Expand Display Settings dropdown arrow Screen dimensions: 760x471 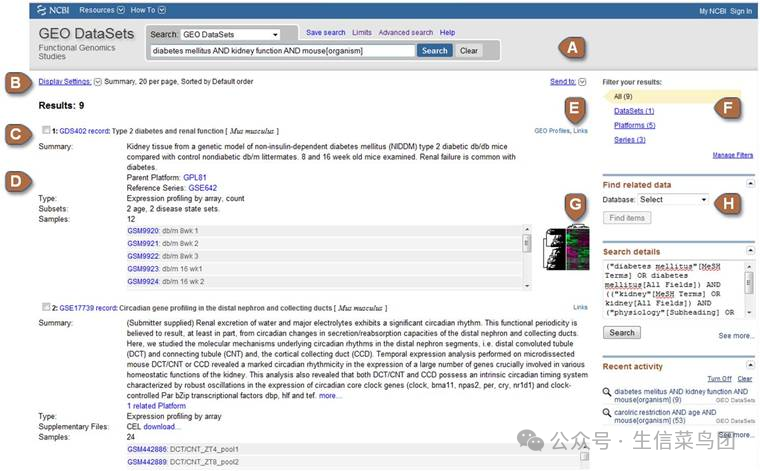pyautogui.click(x=97, y=82)
